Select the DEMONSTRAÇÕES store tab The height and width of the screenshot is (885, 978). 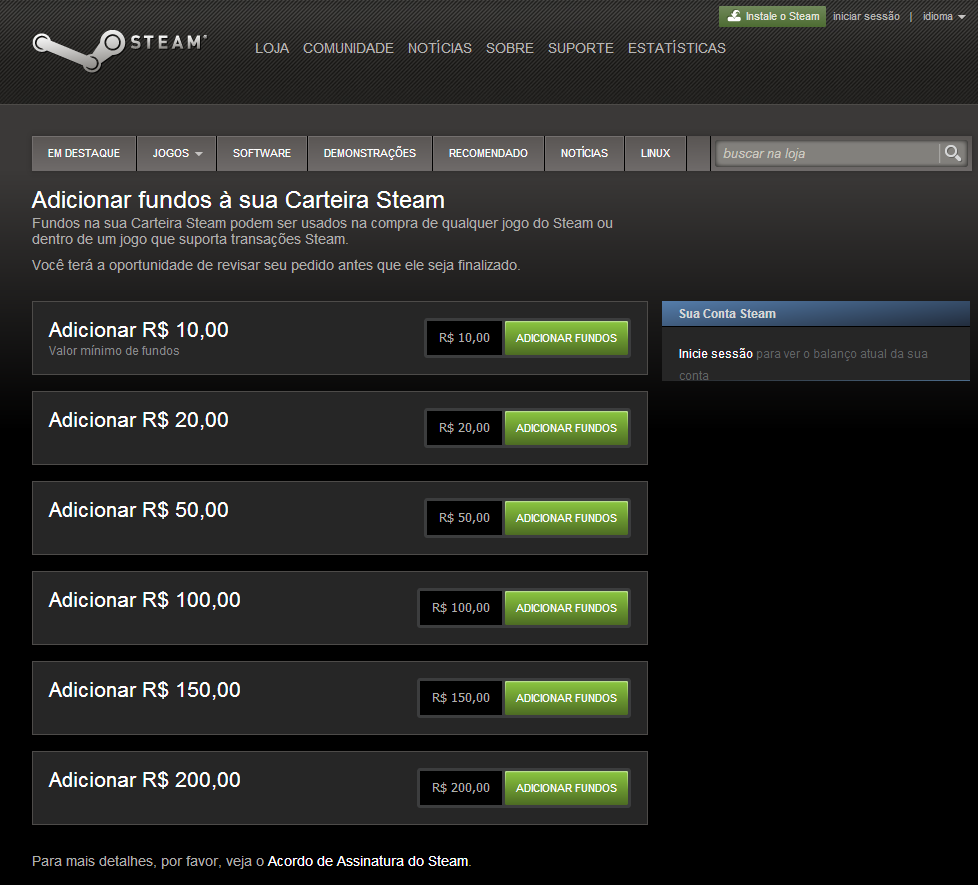pos(370,153)
